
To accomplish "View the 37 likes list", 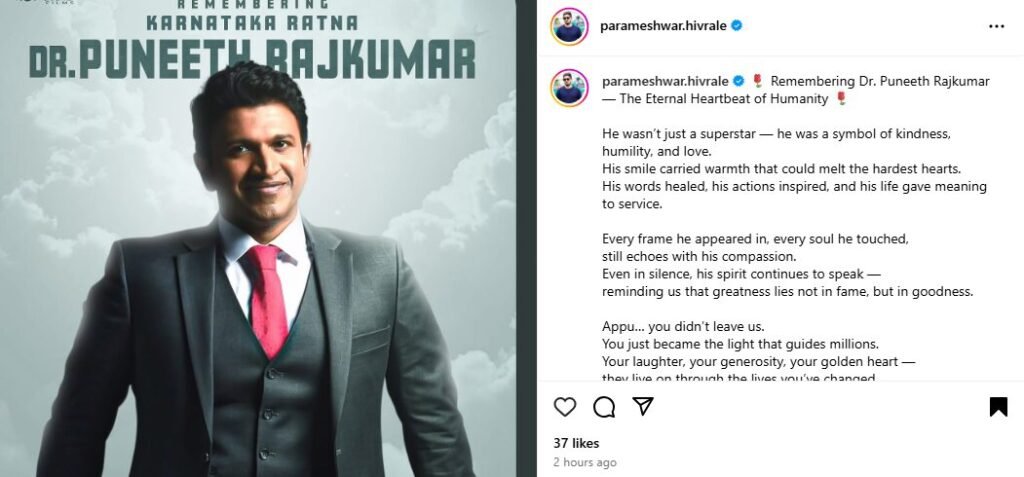I will point(576,443).
